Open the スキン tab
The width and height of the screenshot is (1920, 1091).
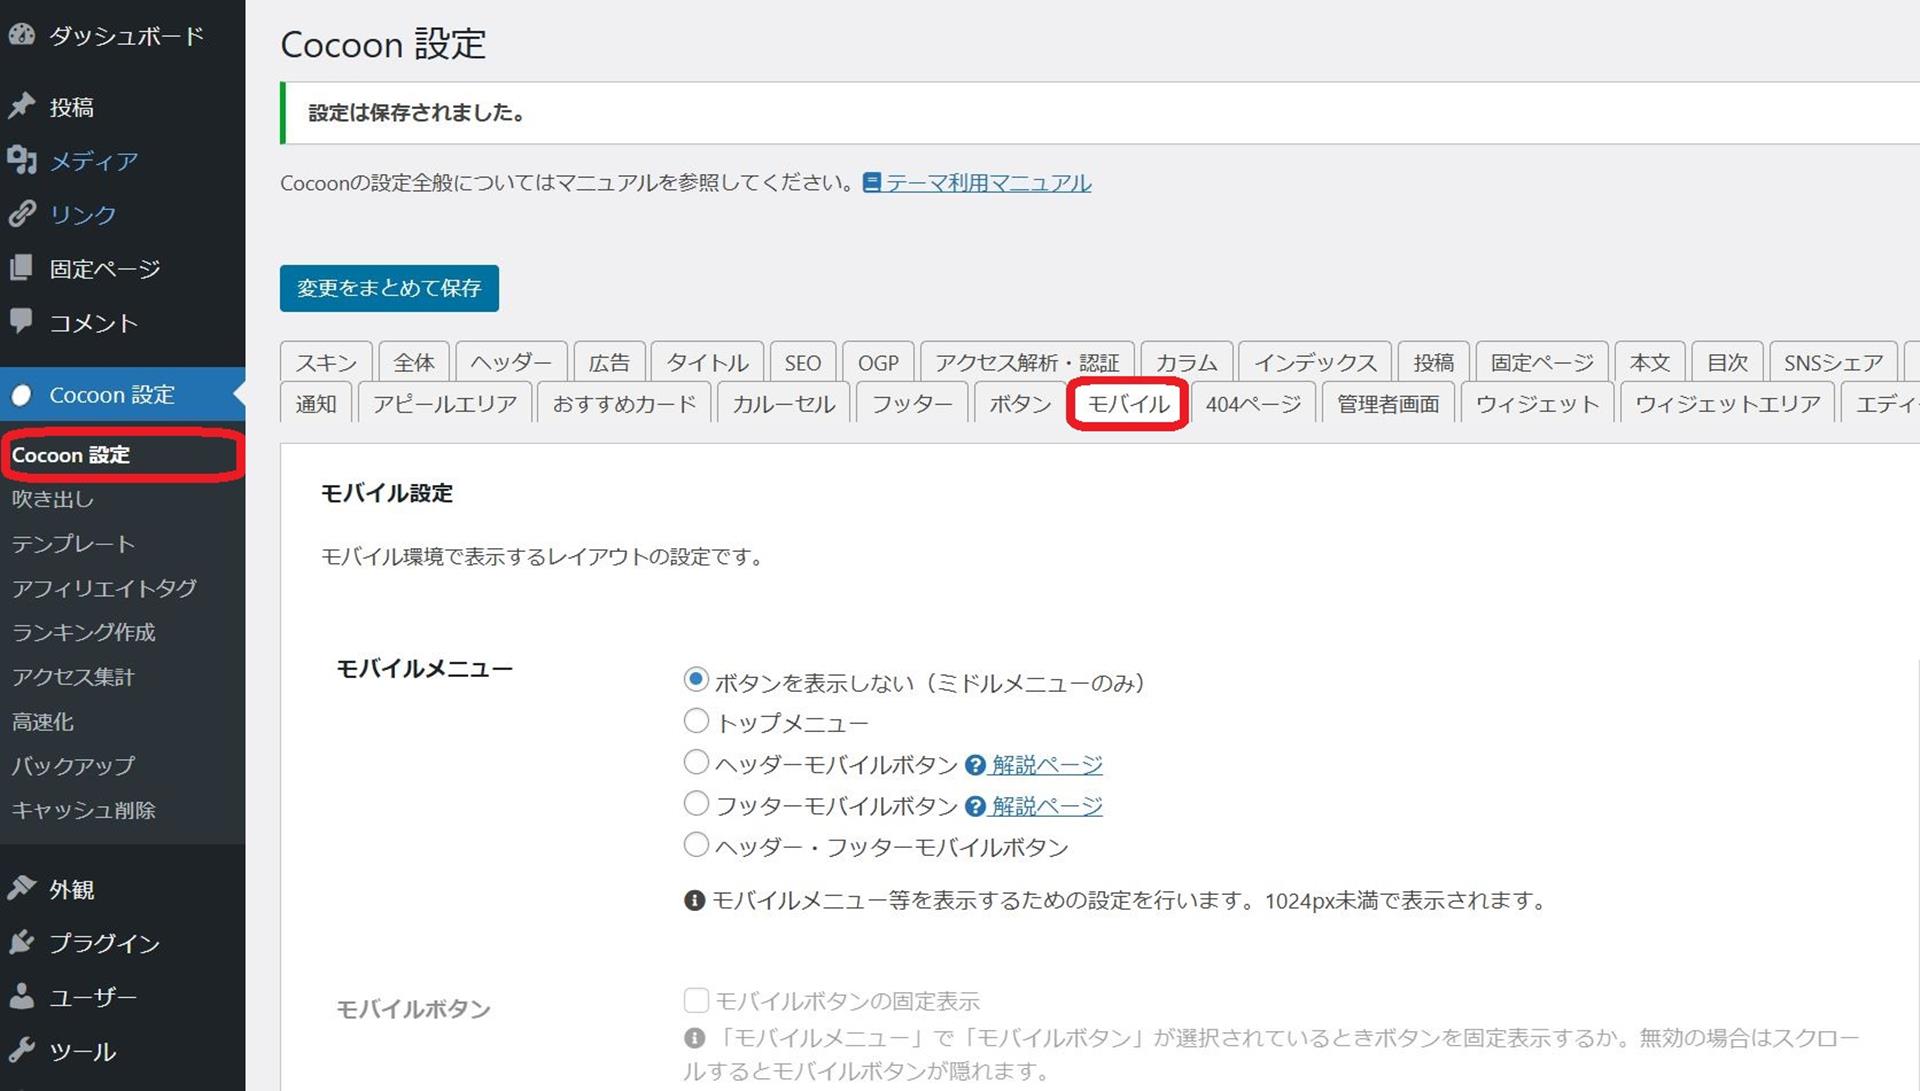[326, 362]
